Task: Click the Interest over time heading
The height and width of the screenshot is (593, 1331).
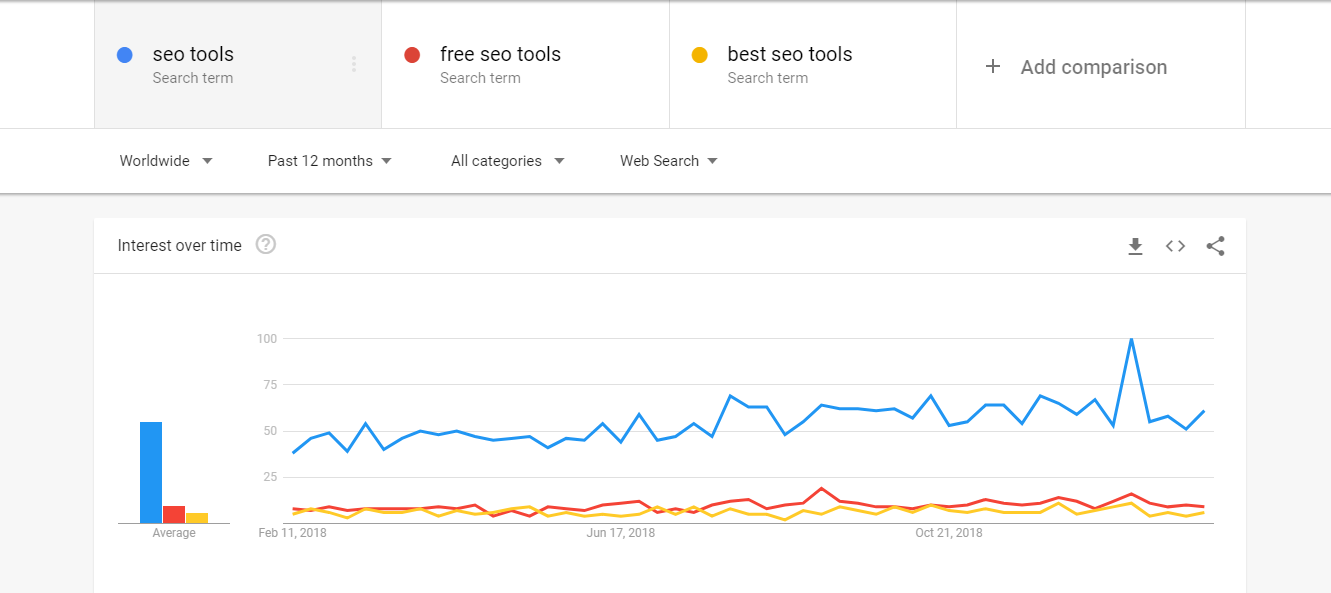Action: pyautogui.click(x=180, y=246)
